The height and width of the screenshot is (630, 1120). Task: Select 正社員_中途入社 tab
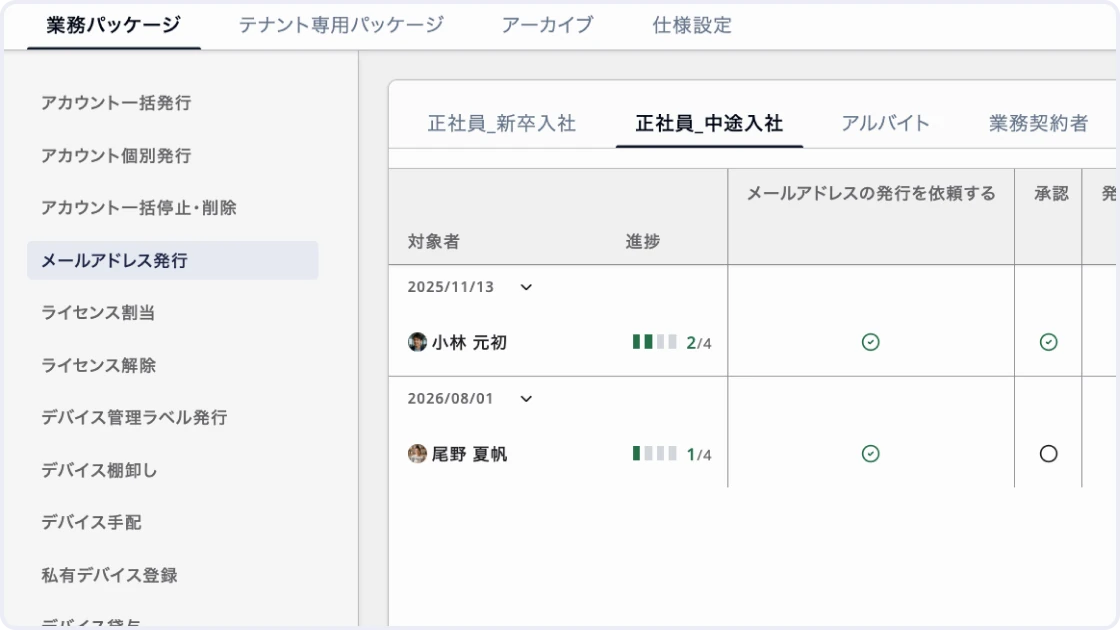(709, 124)
